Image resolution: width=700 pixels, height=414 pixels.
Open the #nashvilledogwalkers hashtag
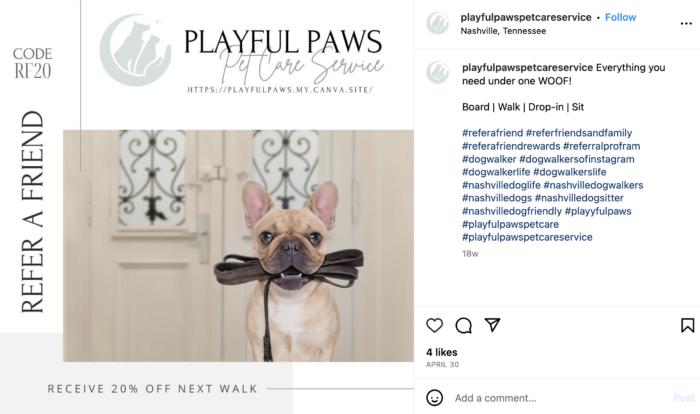click(x=593, y=185)
